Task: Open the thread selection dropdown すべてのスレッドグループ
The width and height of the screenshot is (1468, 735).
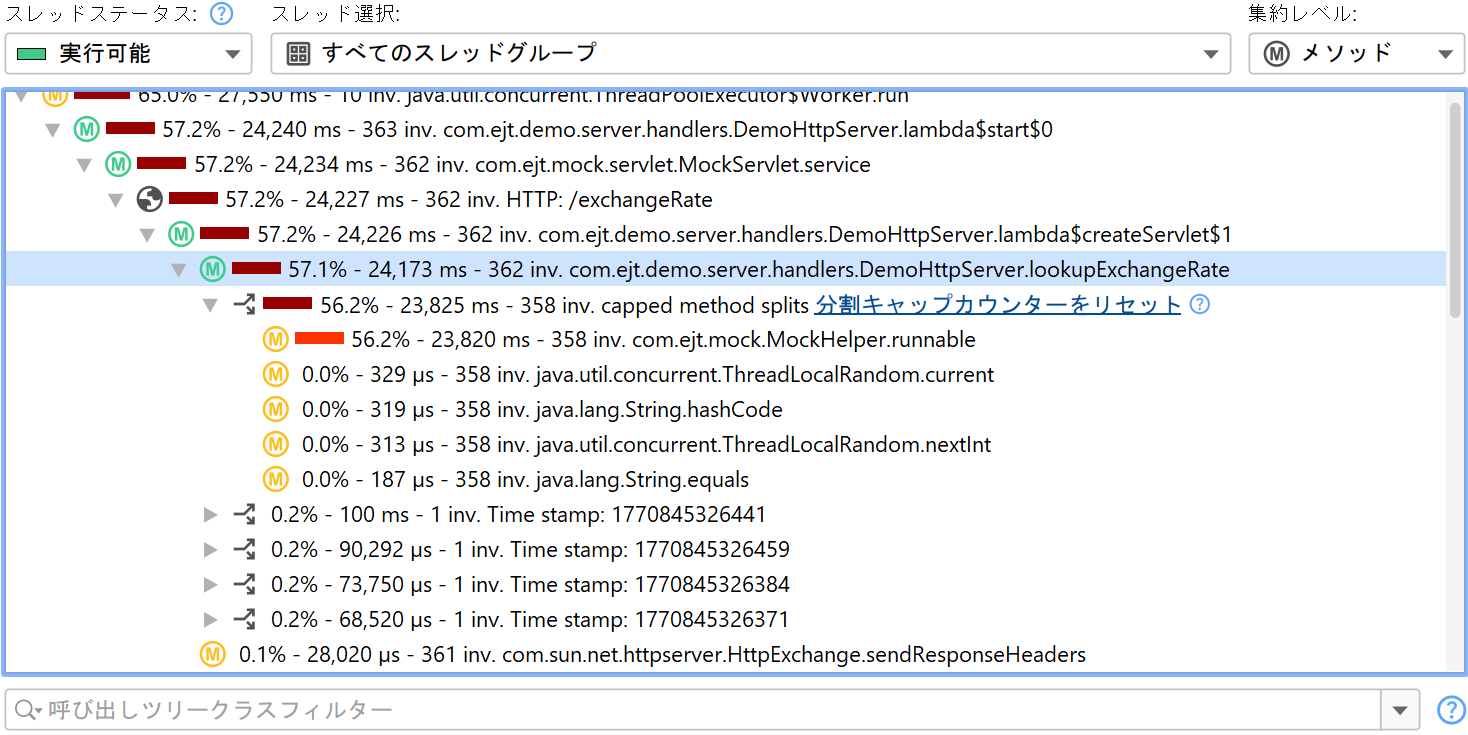Action: coord(750,54)
